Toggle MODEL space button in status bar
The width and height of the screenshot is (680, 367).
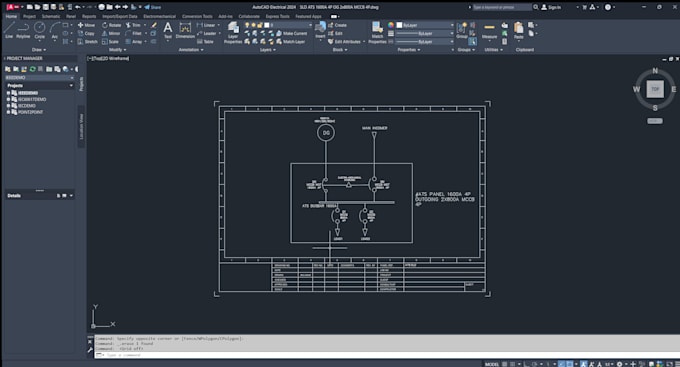tap(492, 364)
